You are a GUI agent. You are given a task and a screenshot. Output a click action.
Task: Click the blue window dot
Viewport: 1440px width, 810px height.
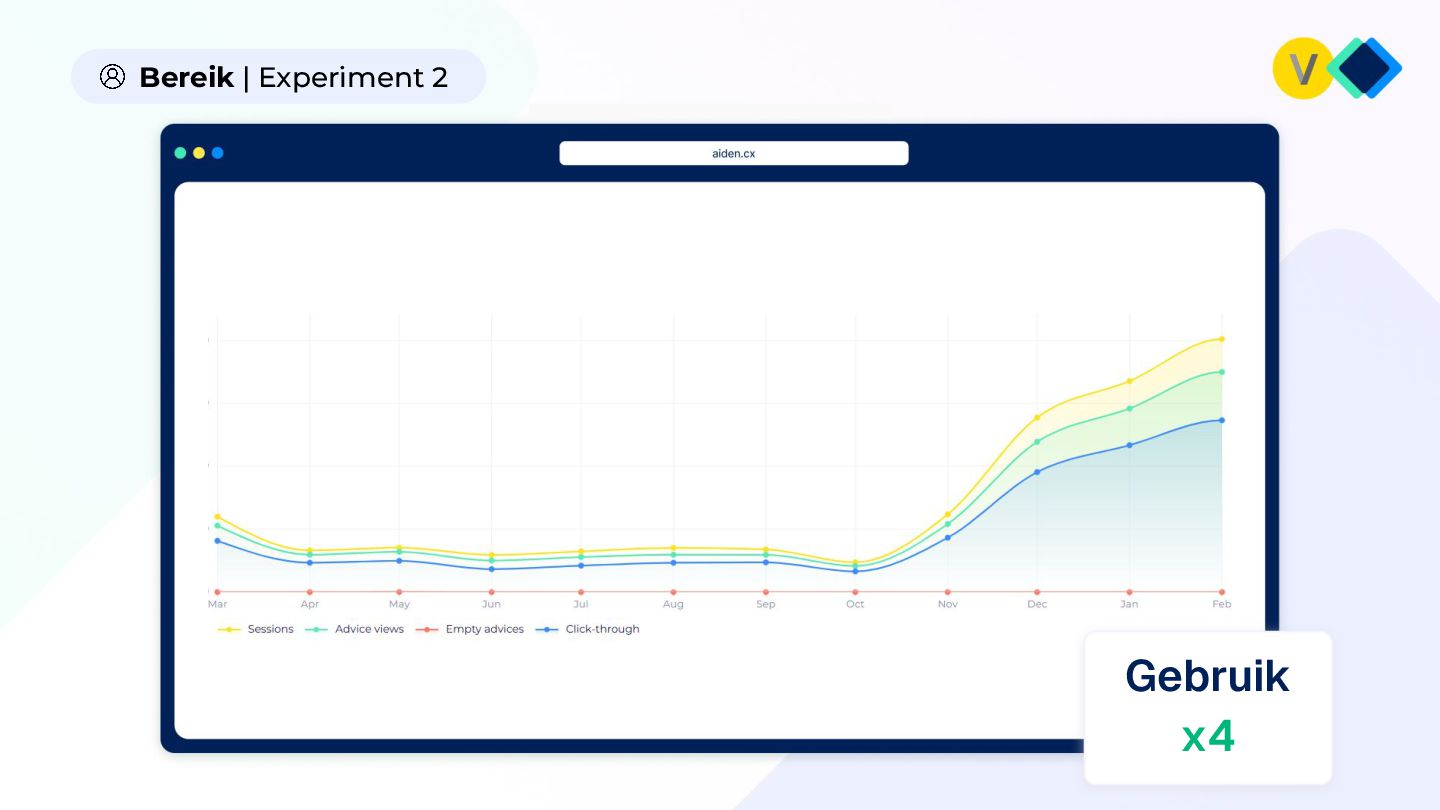click(218, 153)
